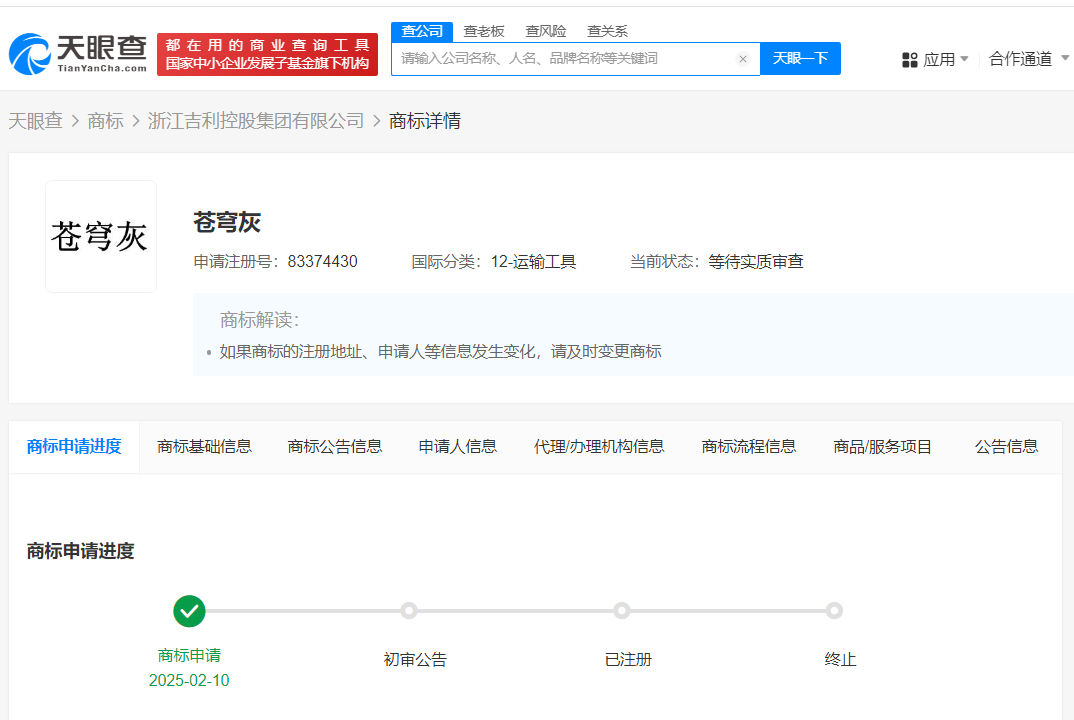This screenshot has width=1074, height=720.
Task: Click the green checkmark for 商标申请 step
Action: (189, 611)
